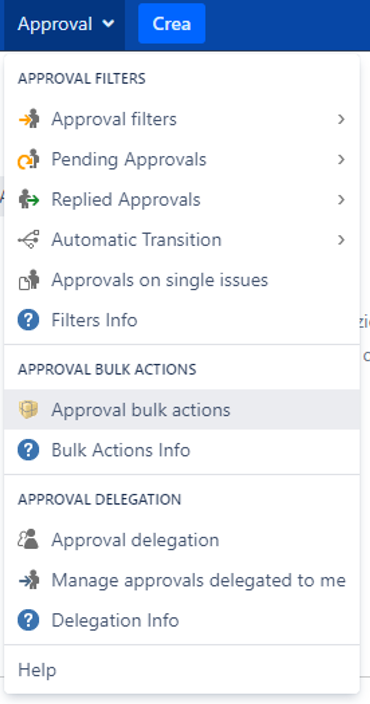This screenshot has height=704, width=370.
Task: Click the Manage approvals delegated icon
Action: click(28, 580)
